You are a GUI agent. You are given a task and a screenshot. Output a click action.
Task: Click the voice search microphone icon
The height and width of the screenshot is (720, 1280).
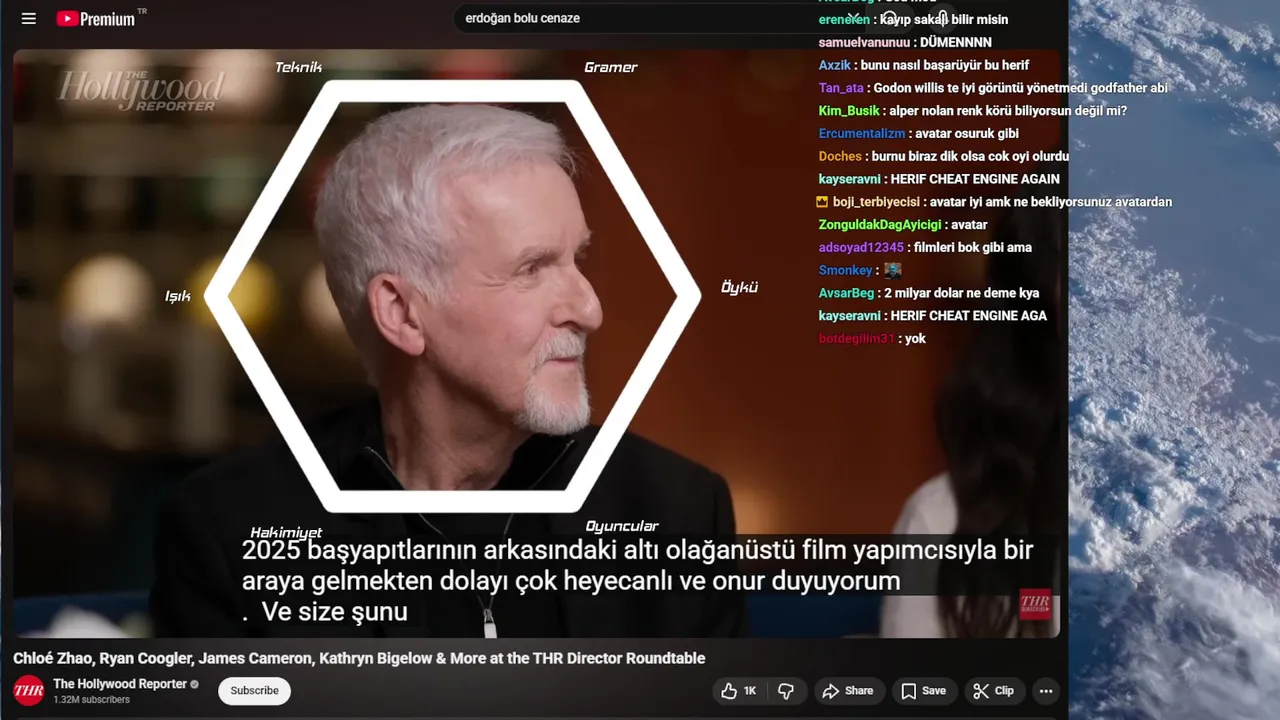942,18
